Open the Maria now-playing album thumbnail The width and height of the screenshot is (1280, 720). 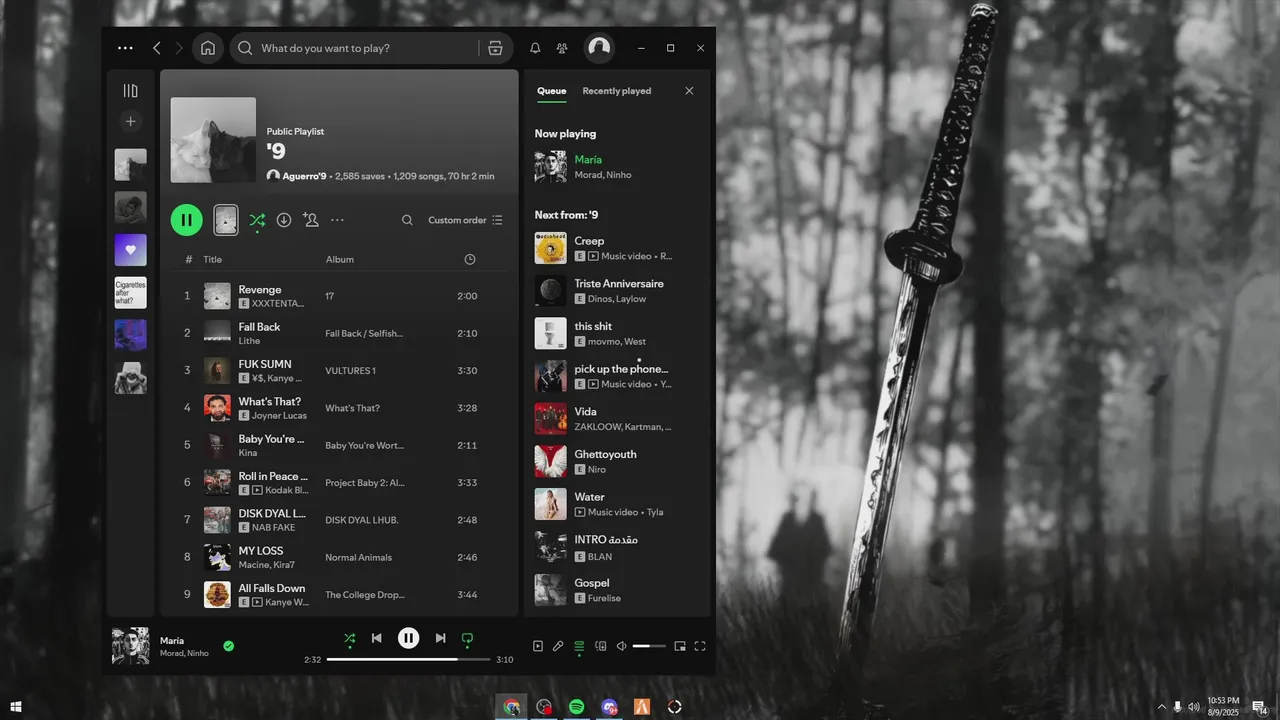pos(131,646)
